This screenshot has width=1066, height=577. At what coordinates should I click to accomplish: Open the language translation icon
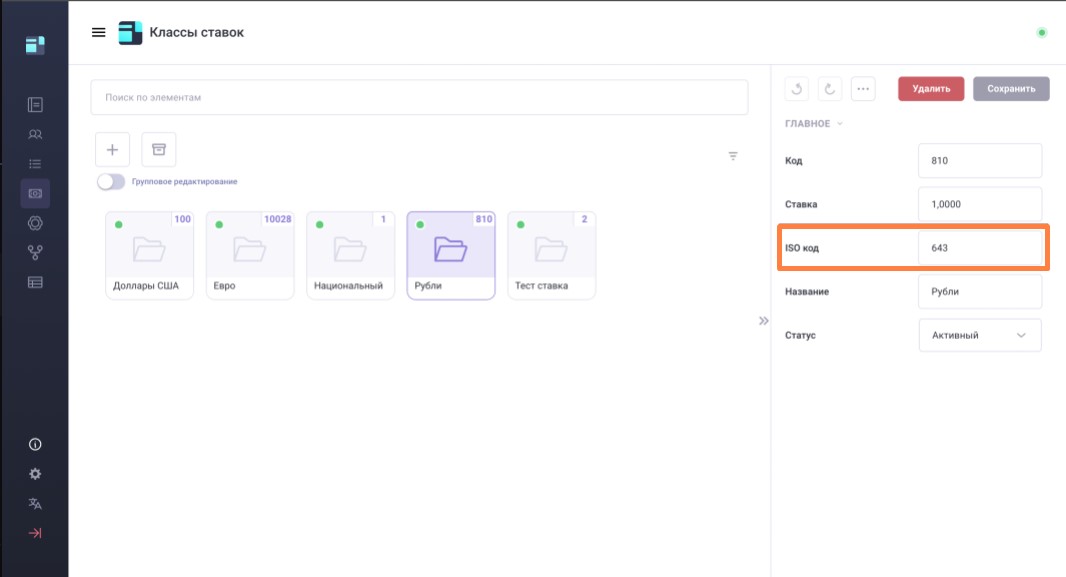pyautogui.click(x=35, y=503)
